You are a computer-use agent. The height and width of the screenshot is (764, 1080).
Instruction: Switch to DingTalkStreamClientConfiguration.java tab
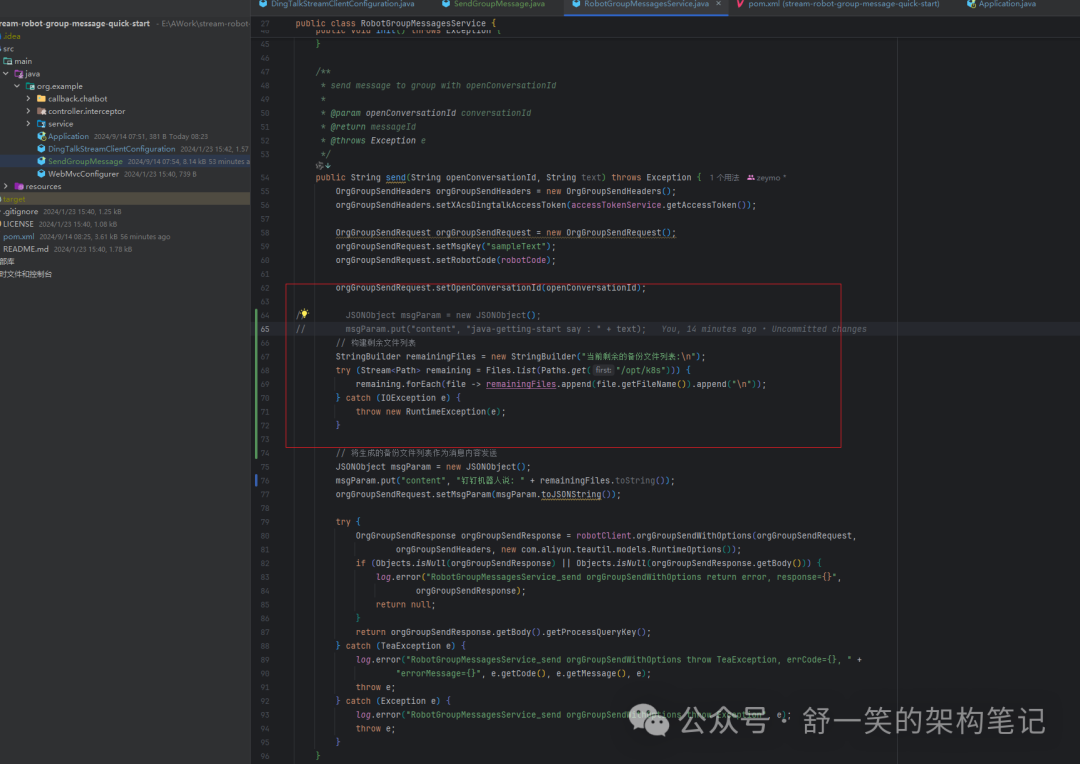tap(342, 4)
